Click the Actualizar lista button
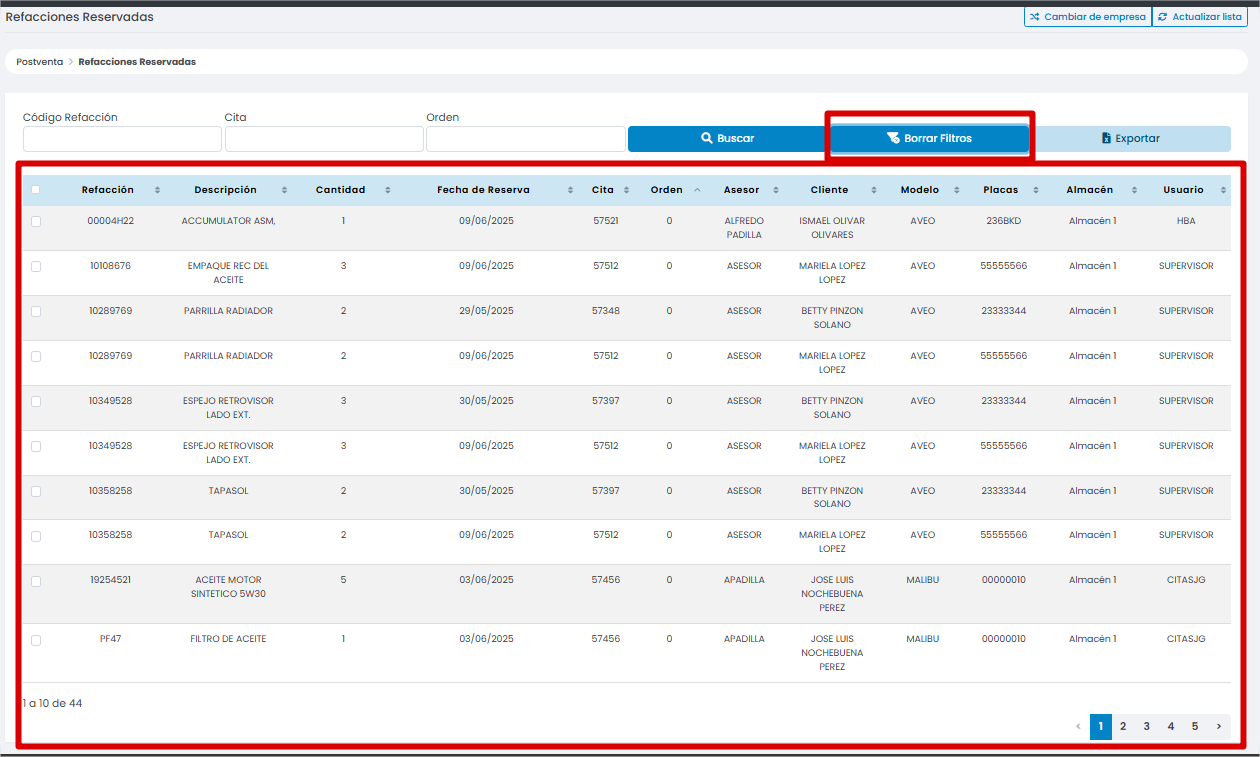The height and width of the screenshot is (757, 1260). coord(1199,17)
